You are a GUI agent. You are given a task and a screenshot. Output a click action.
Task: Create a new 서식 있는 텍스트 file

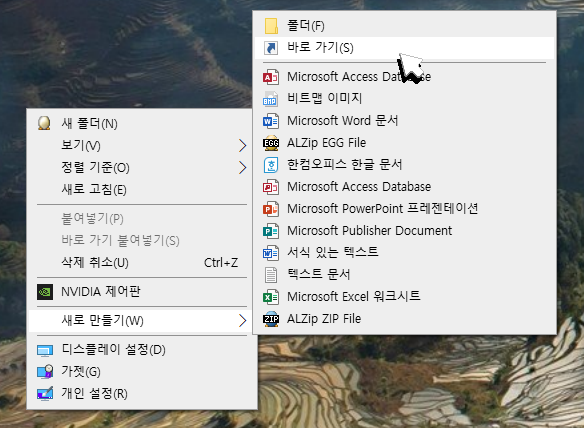(x=404, y=253)
